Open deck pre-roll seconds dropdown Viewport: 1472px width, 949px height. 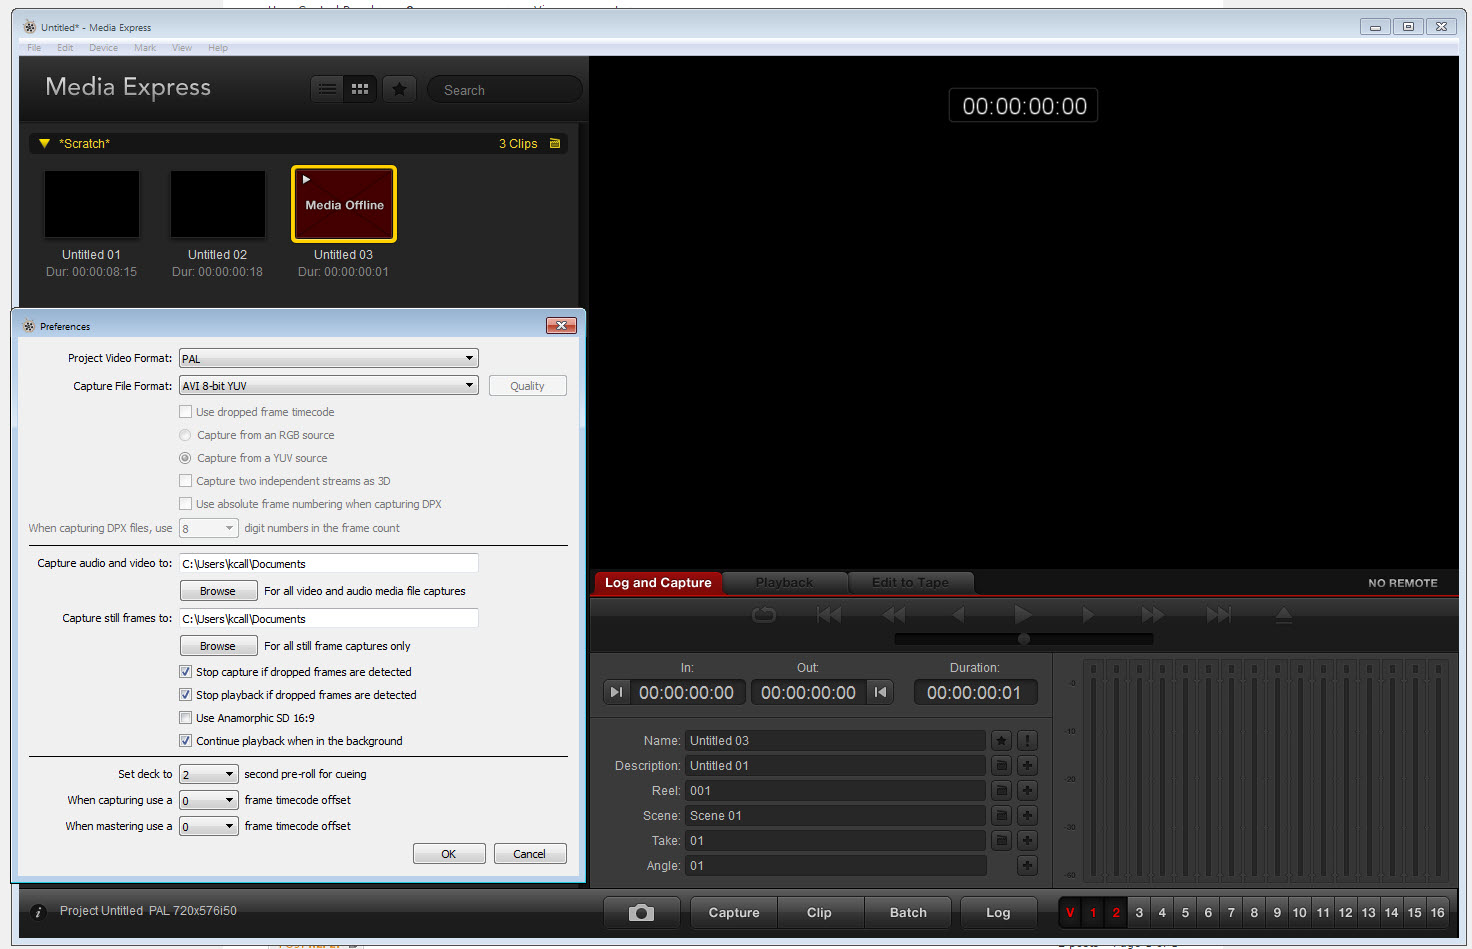pyautogui.click(x=208, y=774)
